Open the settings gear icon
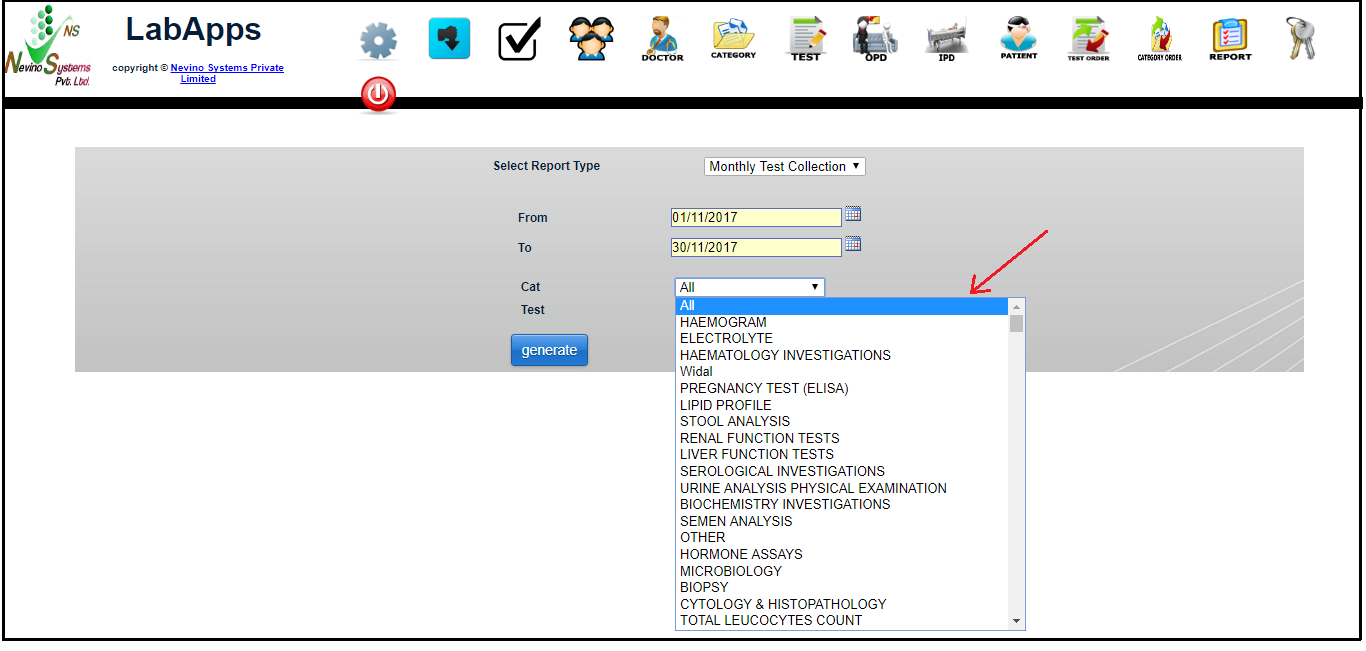The width and height of the screenshot is (1366, 651). click(378, 41)
